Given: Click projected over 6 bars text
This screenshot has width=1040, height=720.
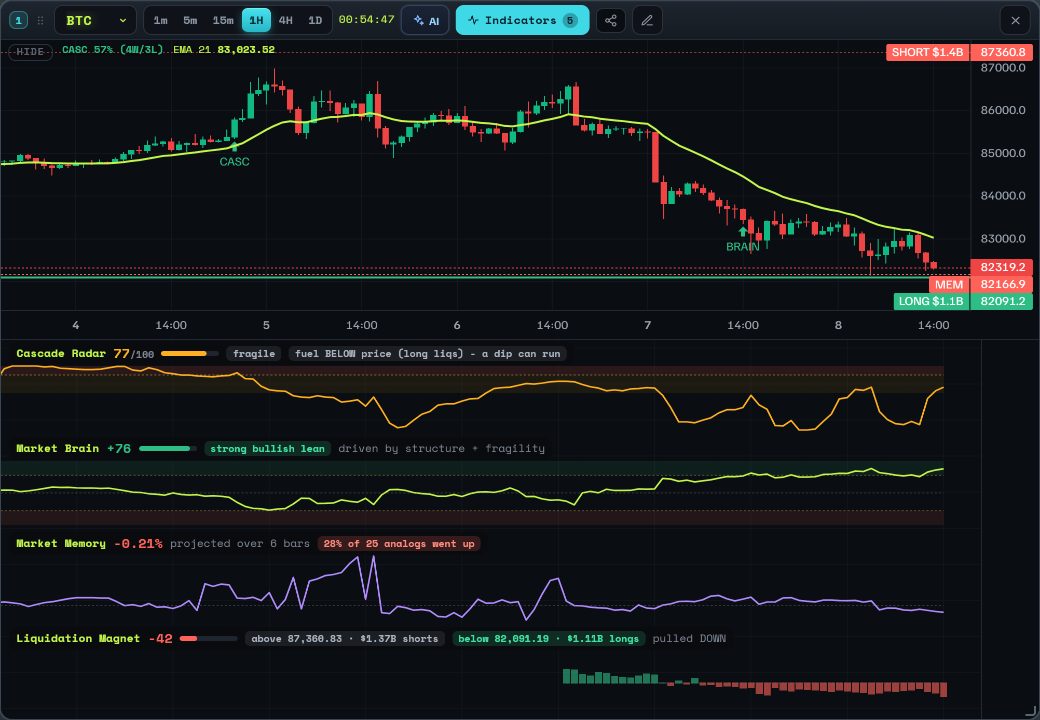Looking at the screenshot, I should (x=239, y=544).
